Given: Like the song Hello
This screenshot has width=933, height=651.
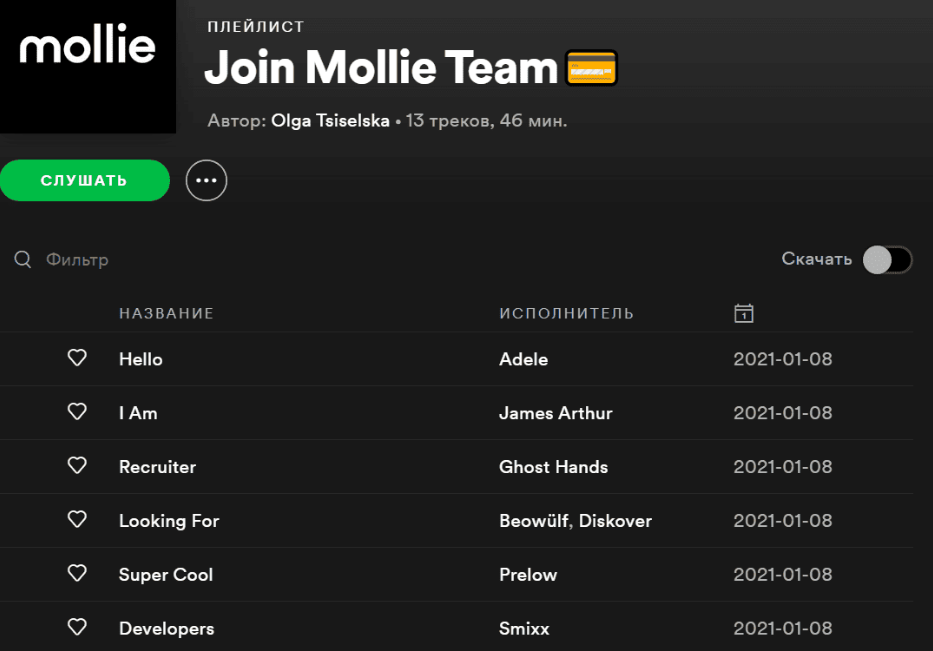Looking at the screenshot, I should coord(77,358).
